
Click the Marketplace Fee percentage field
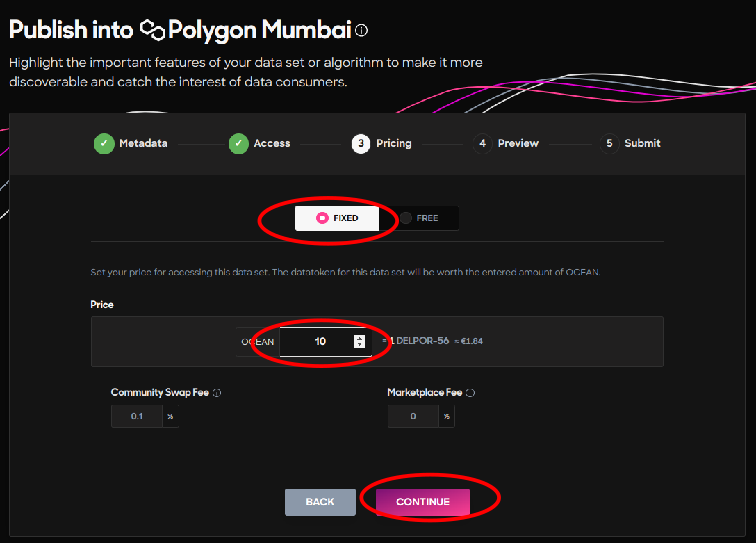pyautogui.click(x=413, y=416)
